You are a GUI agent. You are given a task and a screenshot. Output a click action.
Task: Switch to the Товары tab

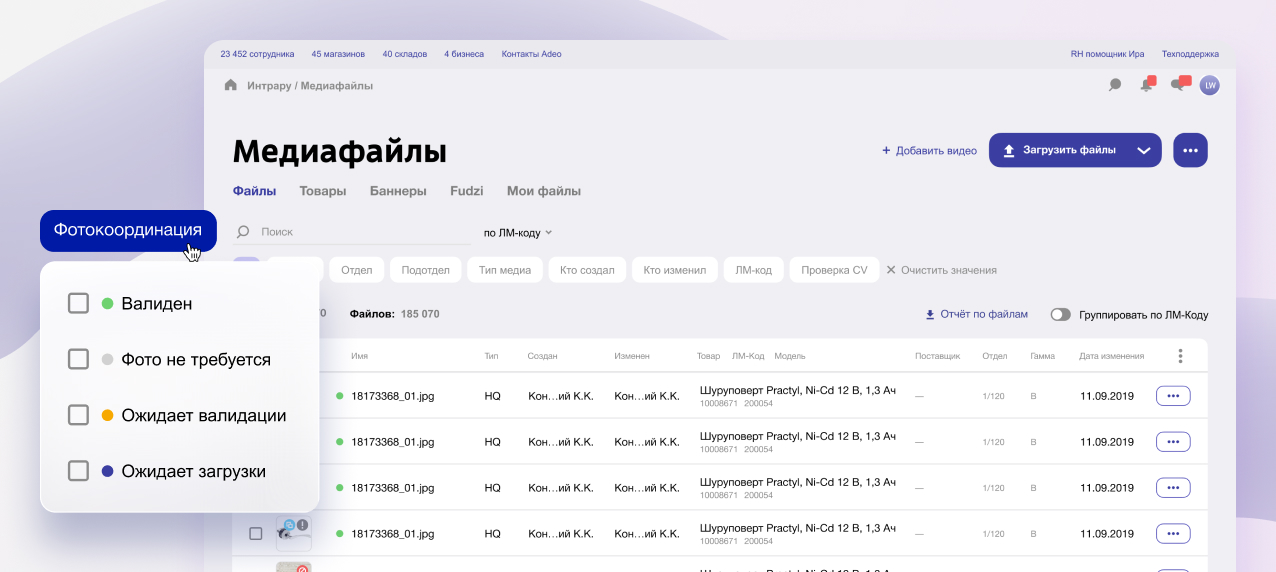click(322, 191)
